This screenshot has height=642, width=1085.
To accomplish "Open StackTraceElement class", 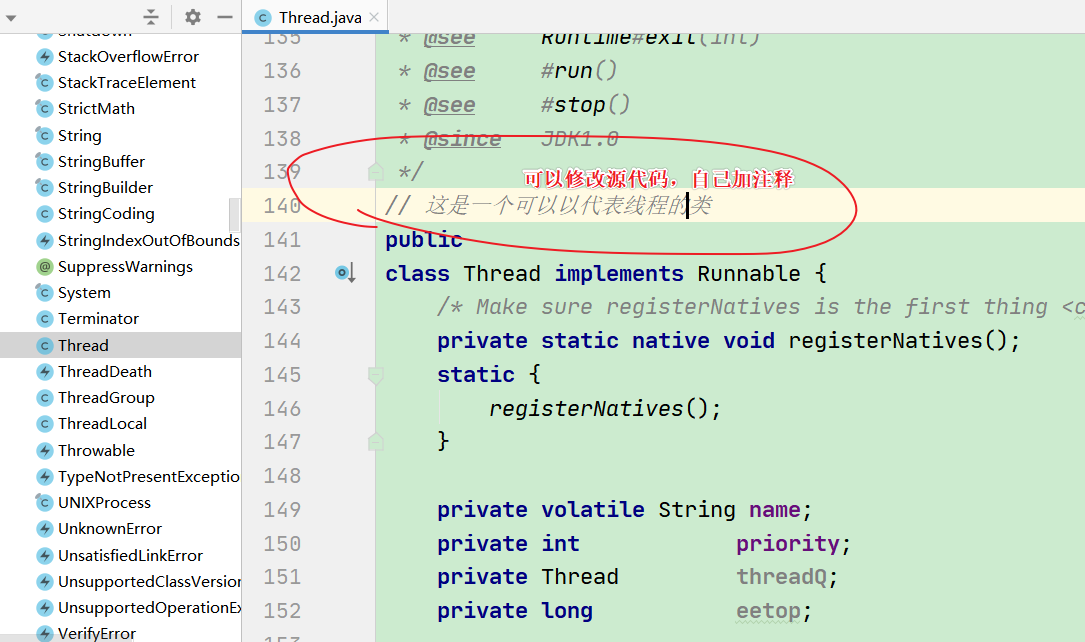I will click(127, 83).
